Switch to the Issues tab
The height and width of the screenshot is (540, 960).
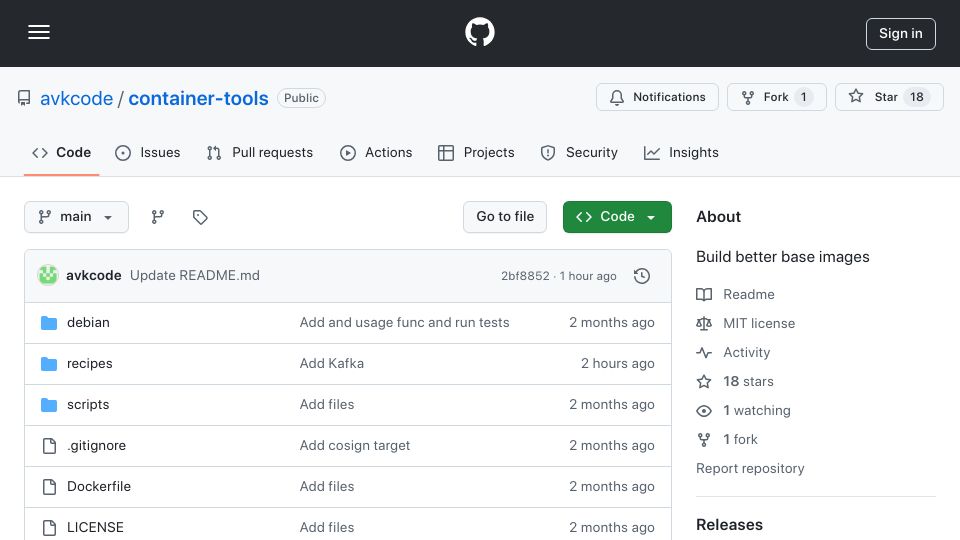click(148, 152)
